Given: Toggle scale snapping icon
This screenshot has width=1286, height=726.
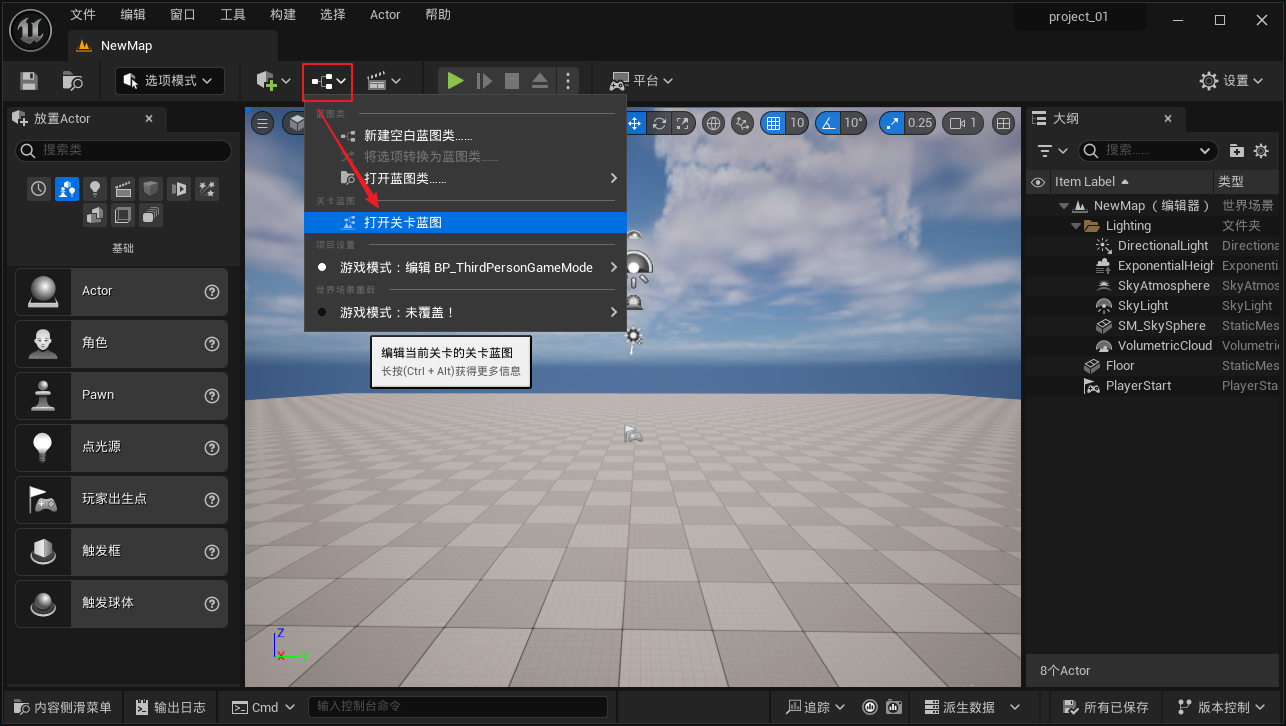Looking at the screenshot, I should (x=892, y=123).
